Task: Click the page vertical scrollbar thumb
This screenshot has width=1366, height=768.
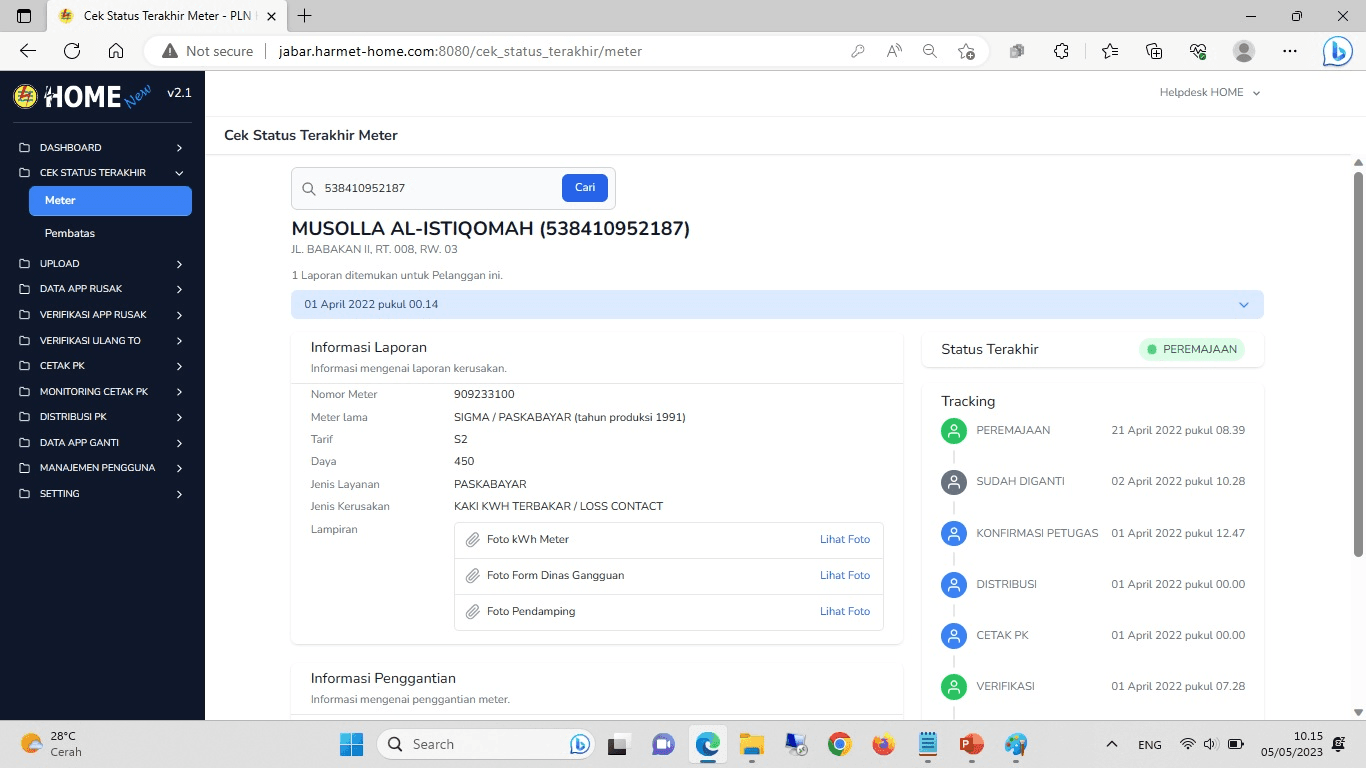Action: click(1358, 364)
